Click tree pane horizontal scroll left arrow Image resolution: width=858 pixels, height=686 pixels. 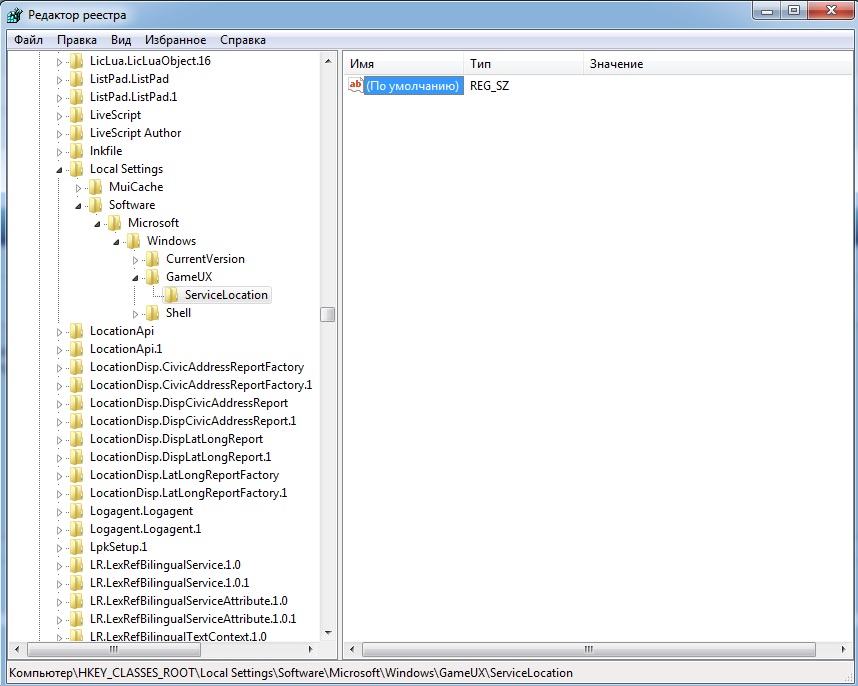click(x=17, y=649)
